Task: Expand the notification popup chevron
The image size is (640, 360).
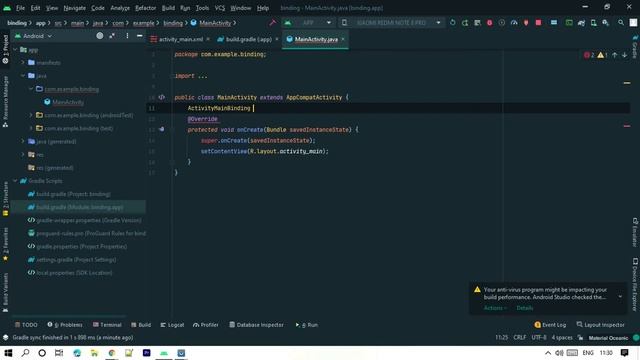Action: pyautogui.click(x=620, y=296)
